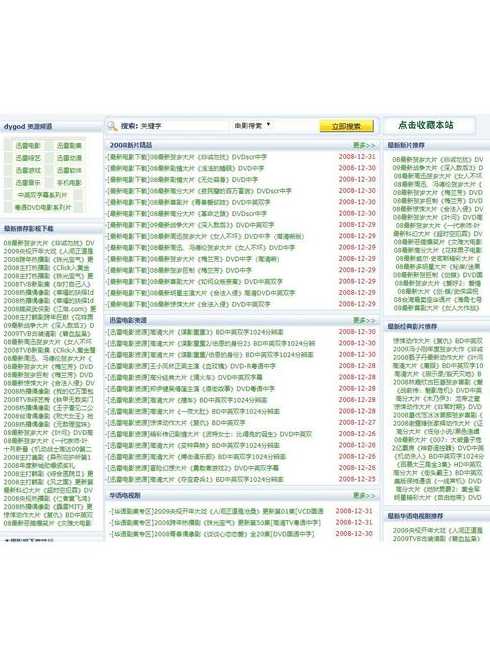The height and width of the screenshot is (656, 490).
Task: Open 2009TVB合拍港剧《碧血盐枭》 under 最新华语电视剧推荐
Action: (x=436, y=538)
